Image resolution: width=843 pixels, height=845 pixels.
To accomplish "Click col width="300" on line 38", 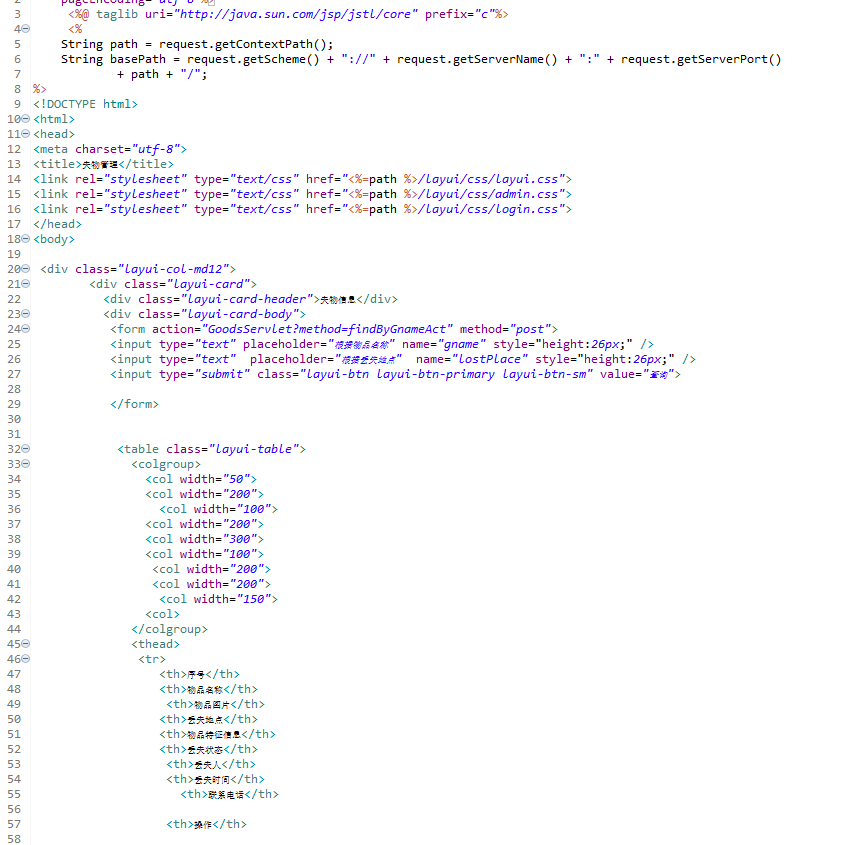I will [x=204, y=539].
